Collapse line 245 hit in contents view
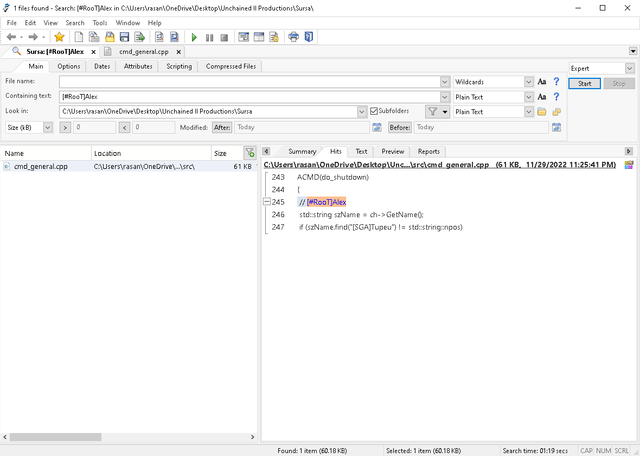 (x=267, y=201)
